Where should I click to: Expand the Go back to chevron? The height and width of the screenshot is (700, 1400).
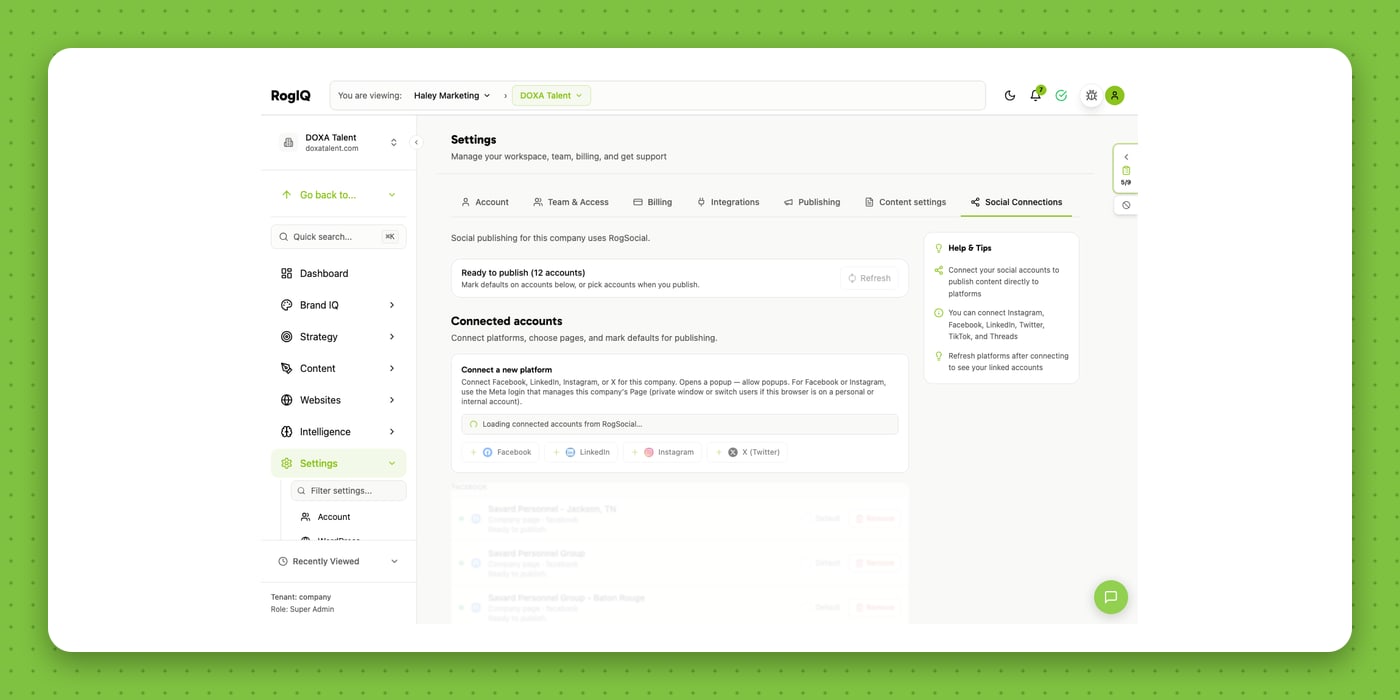[x=392, y=195]
